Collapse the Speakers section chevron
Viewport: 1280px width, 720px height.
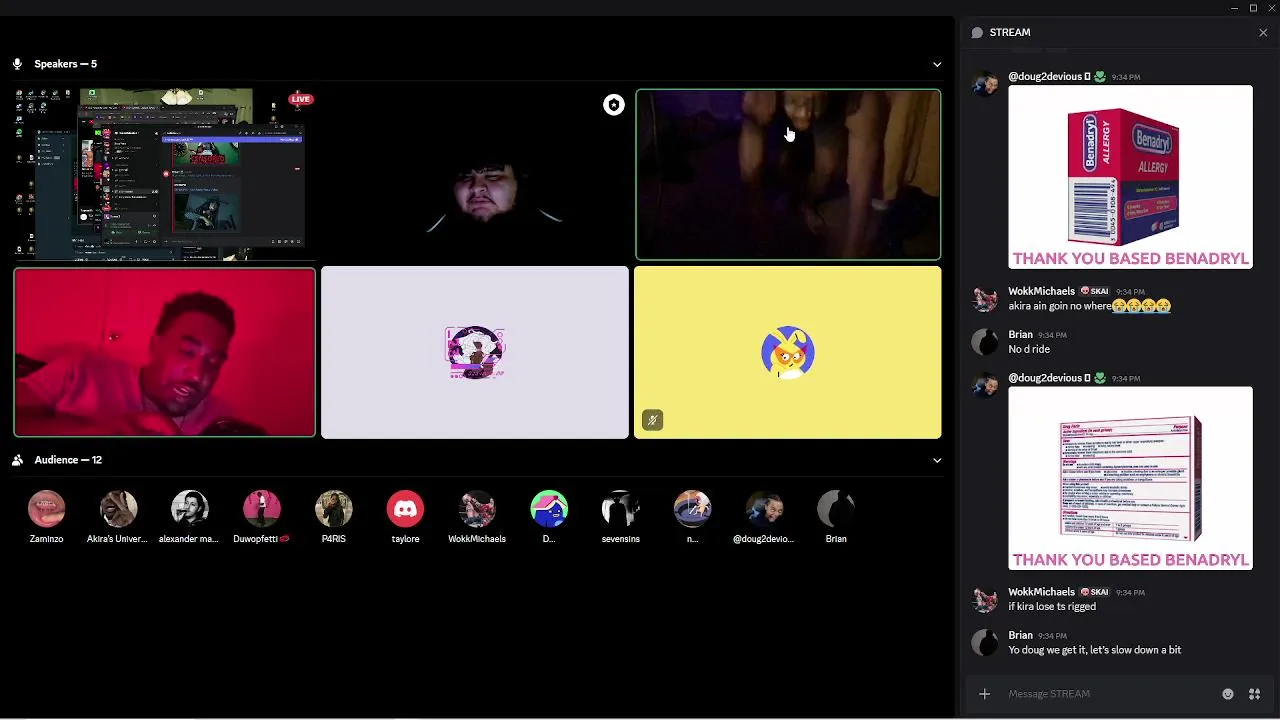(x=937, y=64)
